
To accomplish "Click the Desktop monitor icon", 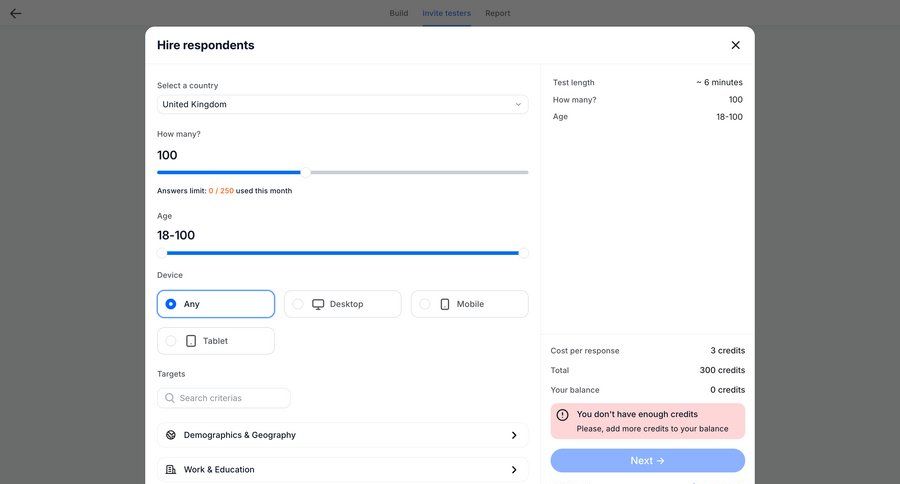I will point(318,304).
